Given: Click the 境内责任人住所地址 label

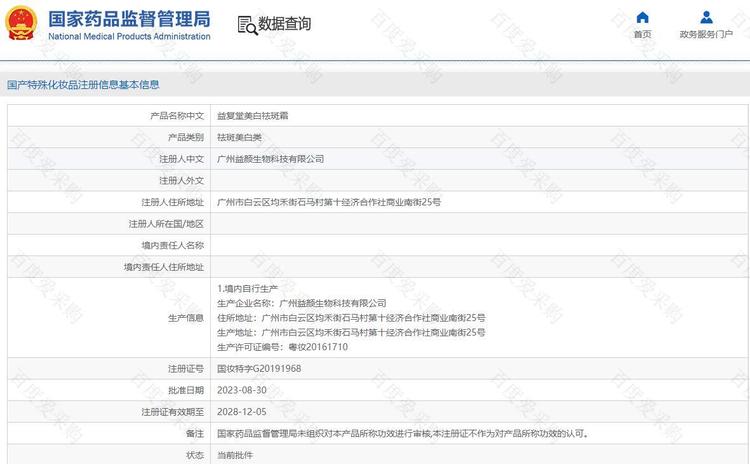Looking at the screenshot, I should [x=164, y=267].
